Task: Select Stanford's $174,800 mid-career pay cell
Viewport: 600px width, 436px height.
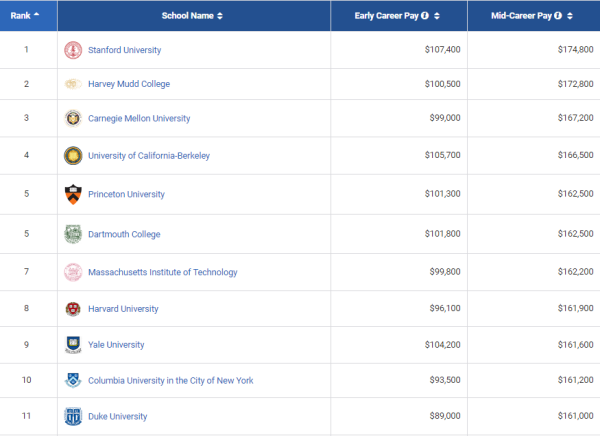Action: [x=533, y=50]
